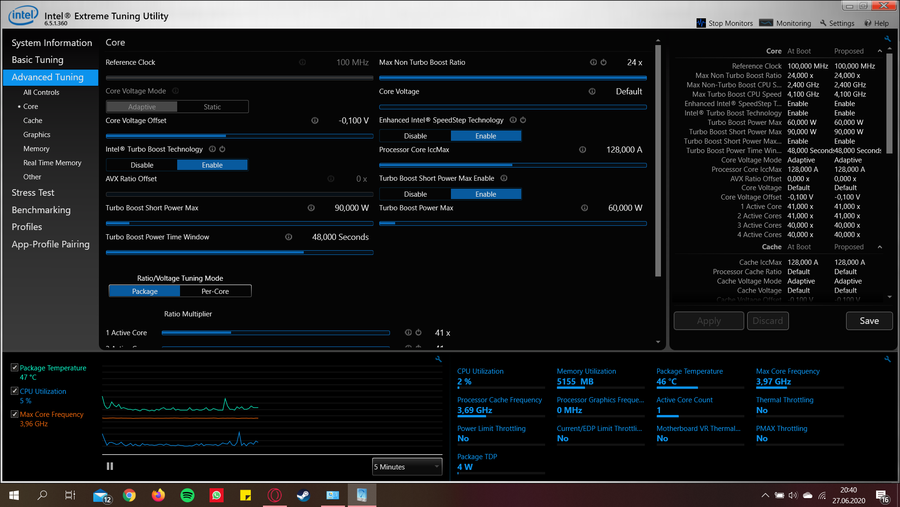The image size is (900, 507).
Task: Click info icon for Core Voltage
Action: coord(592,91)
